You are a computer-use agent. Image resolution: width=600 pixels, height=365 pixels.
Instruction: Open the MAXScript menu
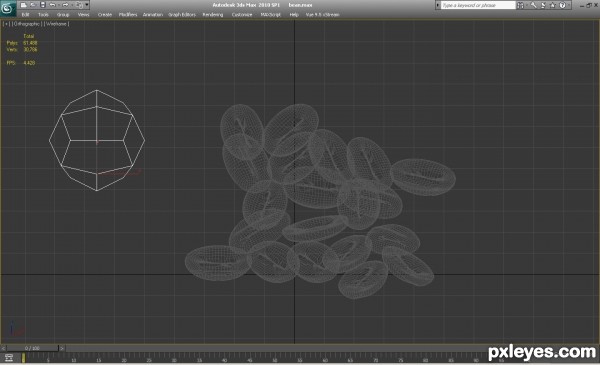coord(271,15)
